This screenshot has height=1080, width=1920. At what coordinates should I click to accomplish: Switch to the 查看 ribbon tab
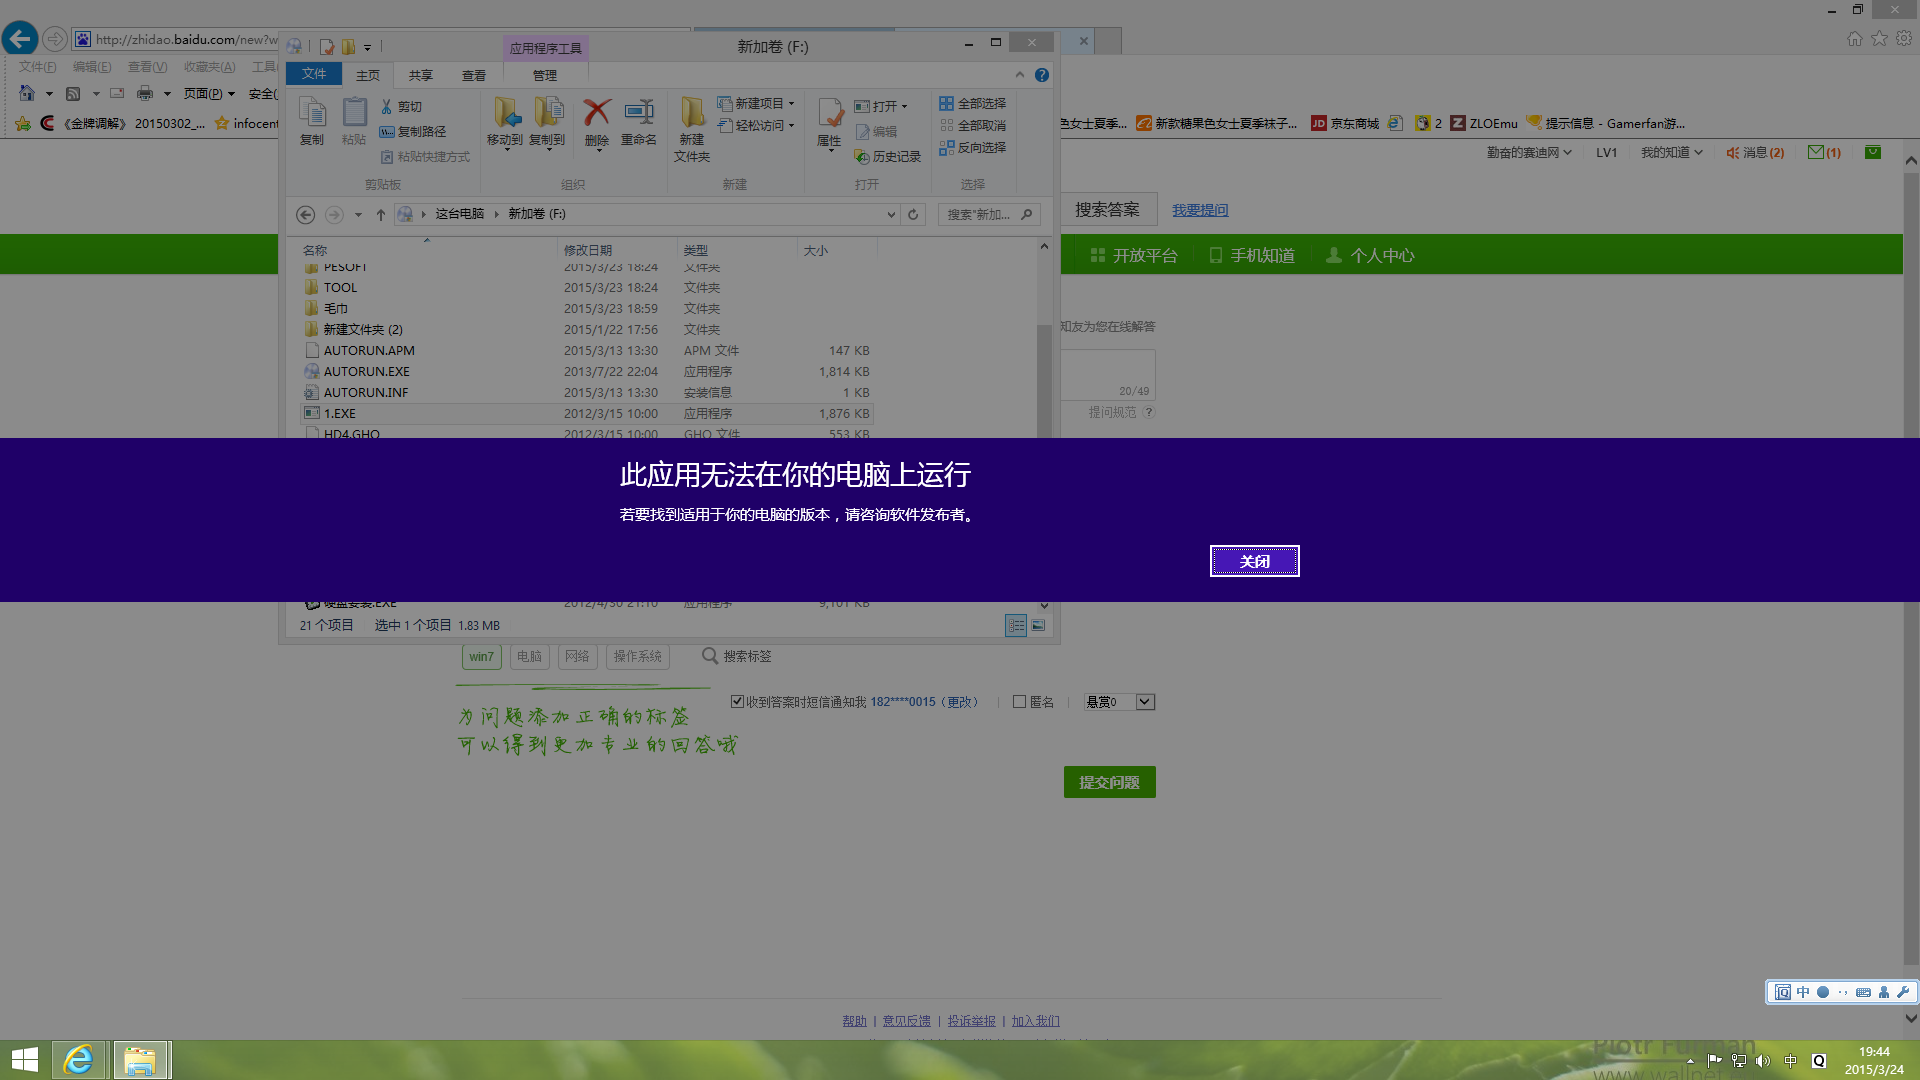pos(474,75)
